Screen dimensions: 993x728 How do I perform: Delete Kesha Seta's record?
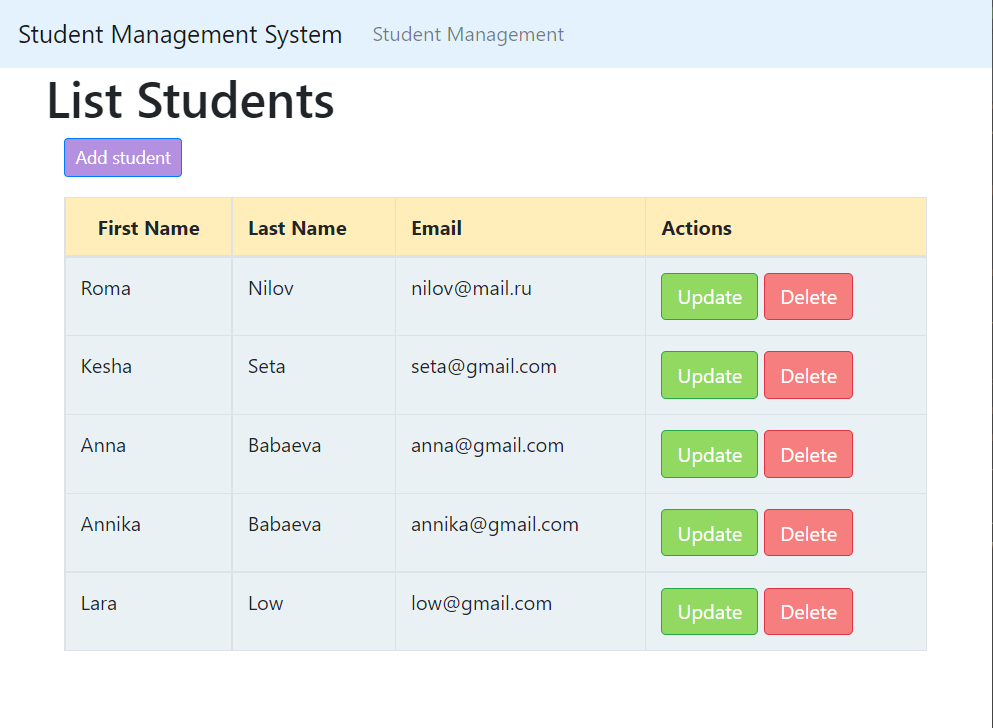point(807,375)
